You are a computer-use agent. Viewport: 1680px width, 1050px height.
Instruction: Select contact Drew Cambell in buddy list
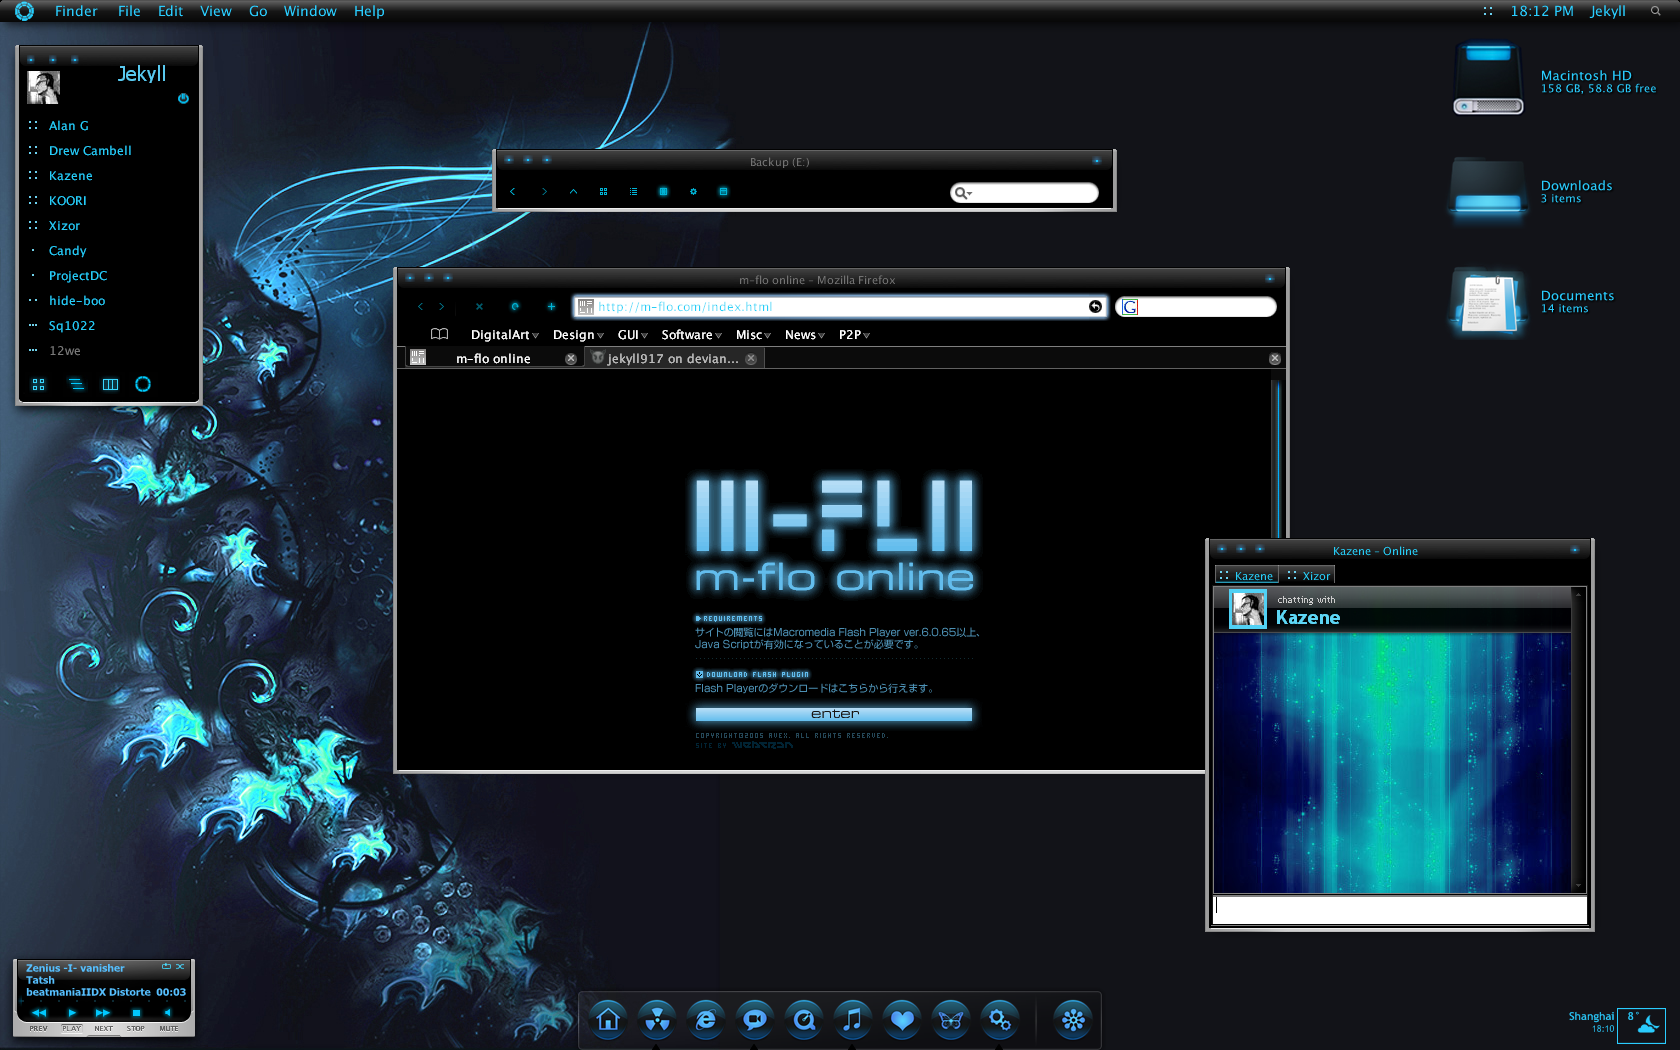[90, 151]
